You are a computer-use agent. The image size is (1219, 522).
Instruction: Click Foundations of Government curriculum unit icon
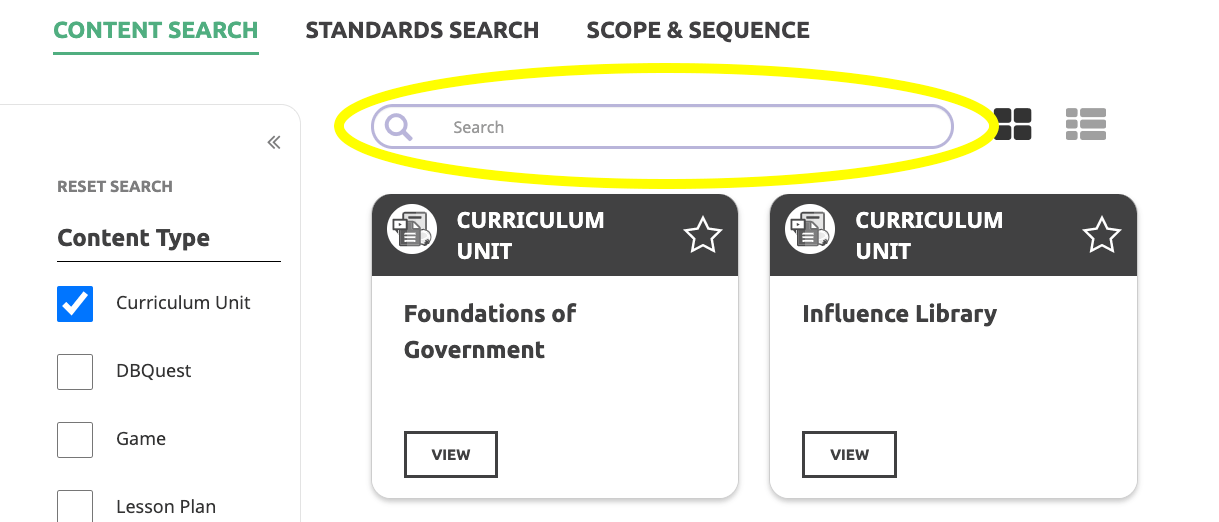[412, 228]
